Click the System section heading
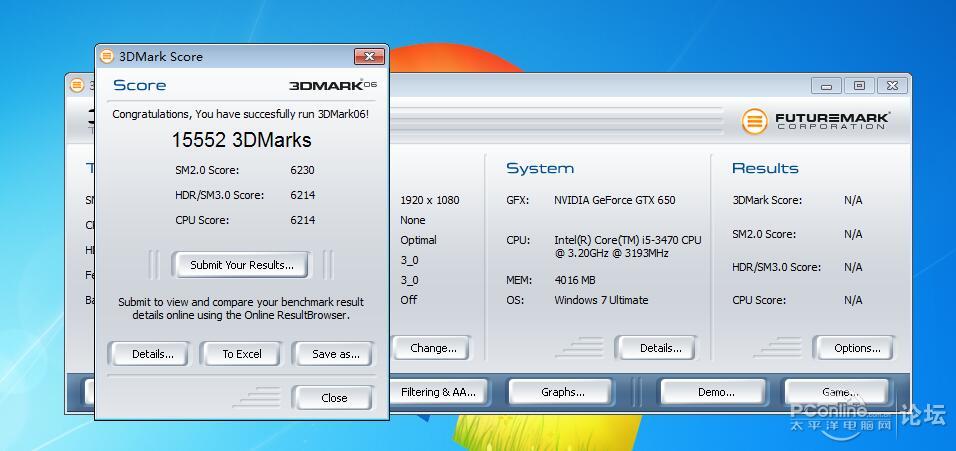The image size is (956, 451). tap(540, 168)
